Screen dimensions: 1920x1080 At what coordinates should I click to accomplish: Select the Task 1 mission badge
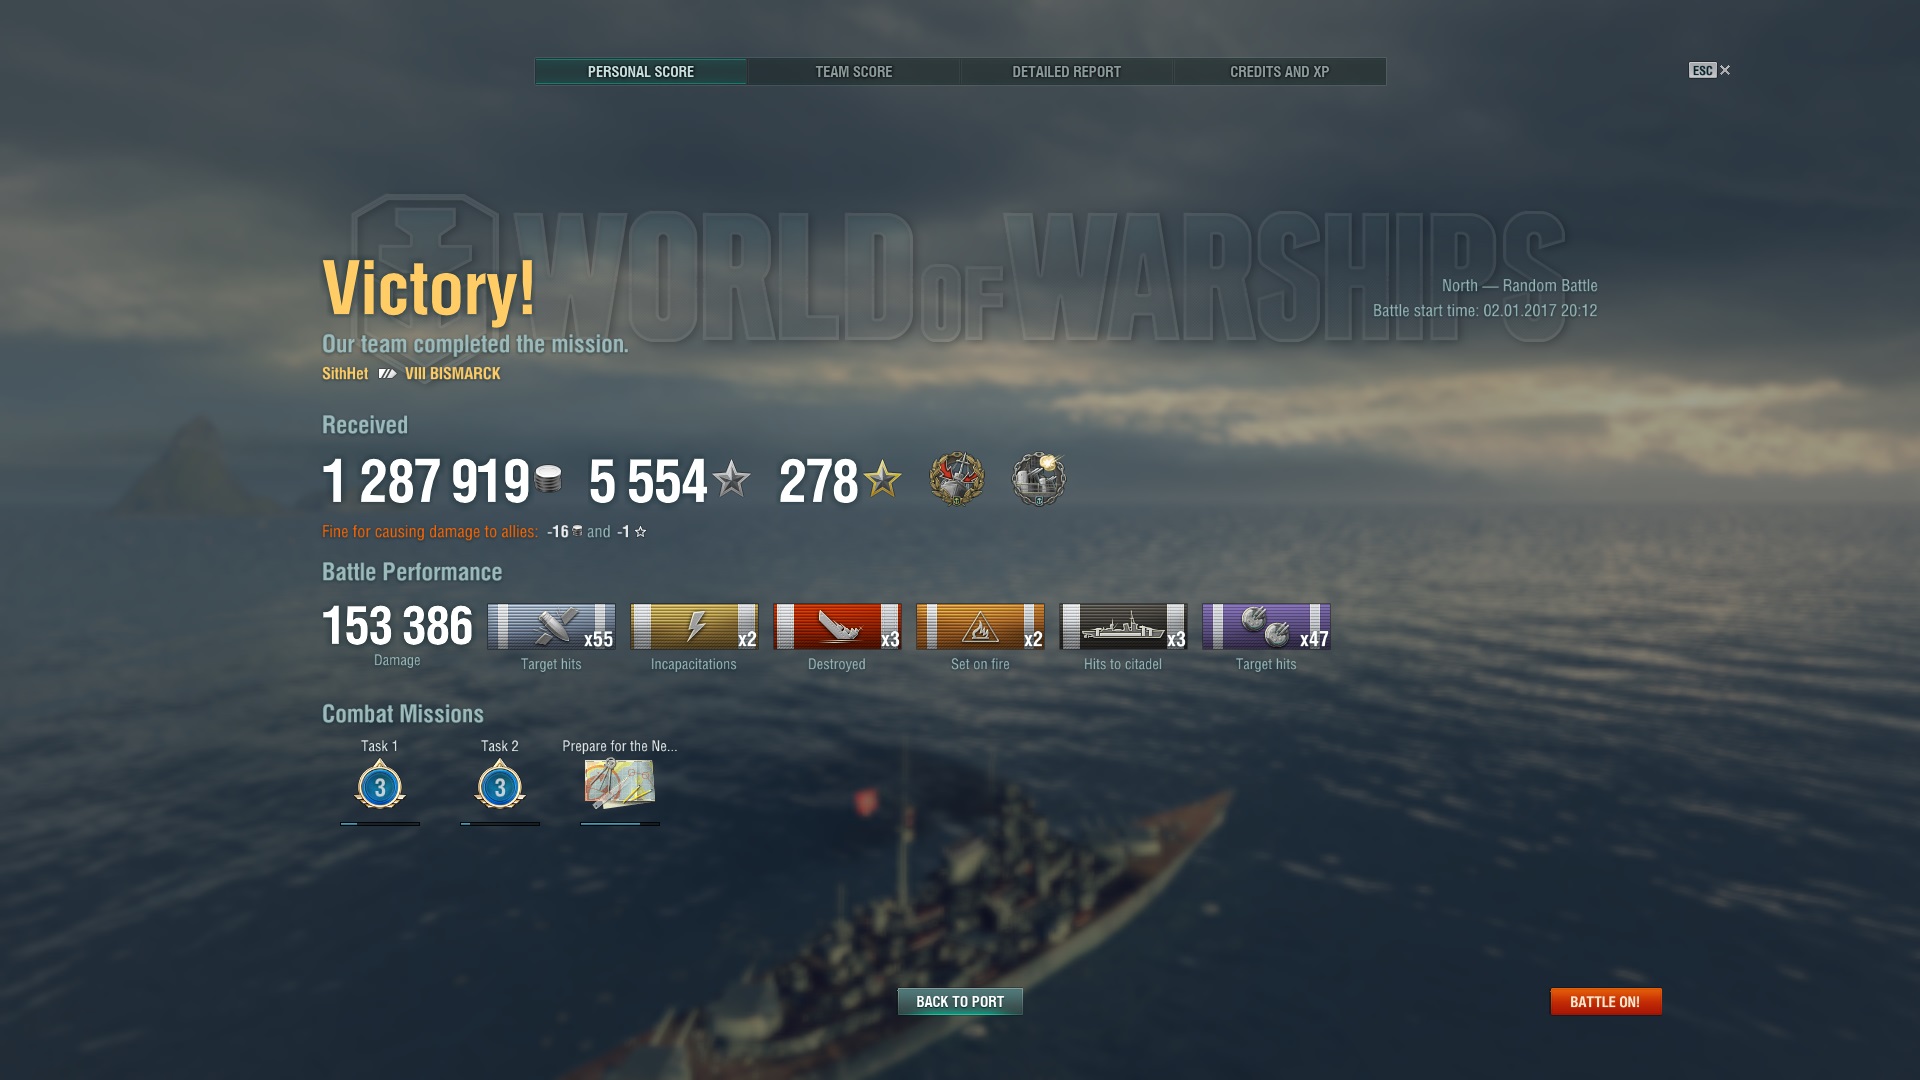tap(380, 785)
